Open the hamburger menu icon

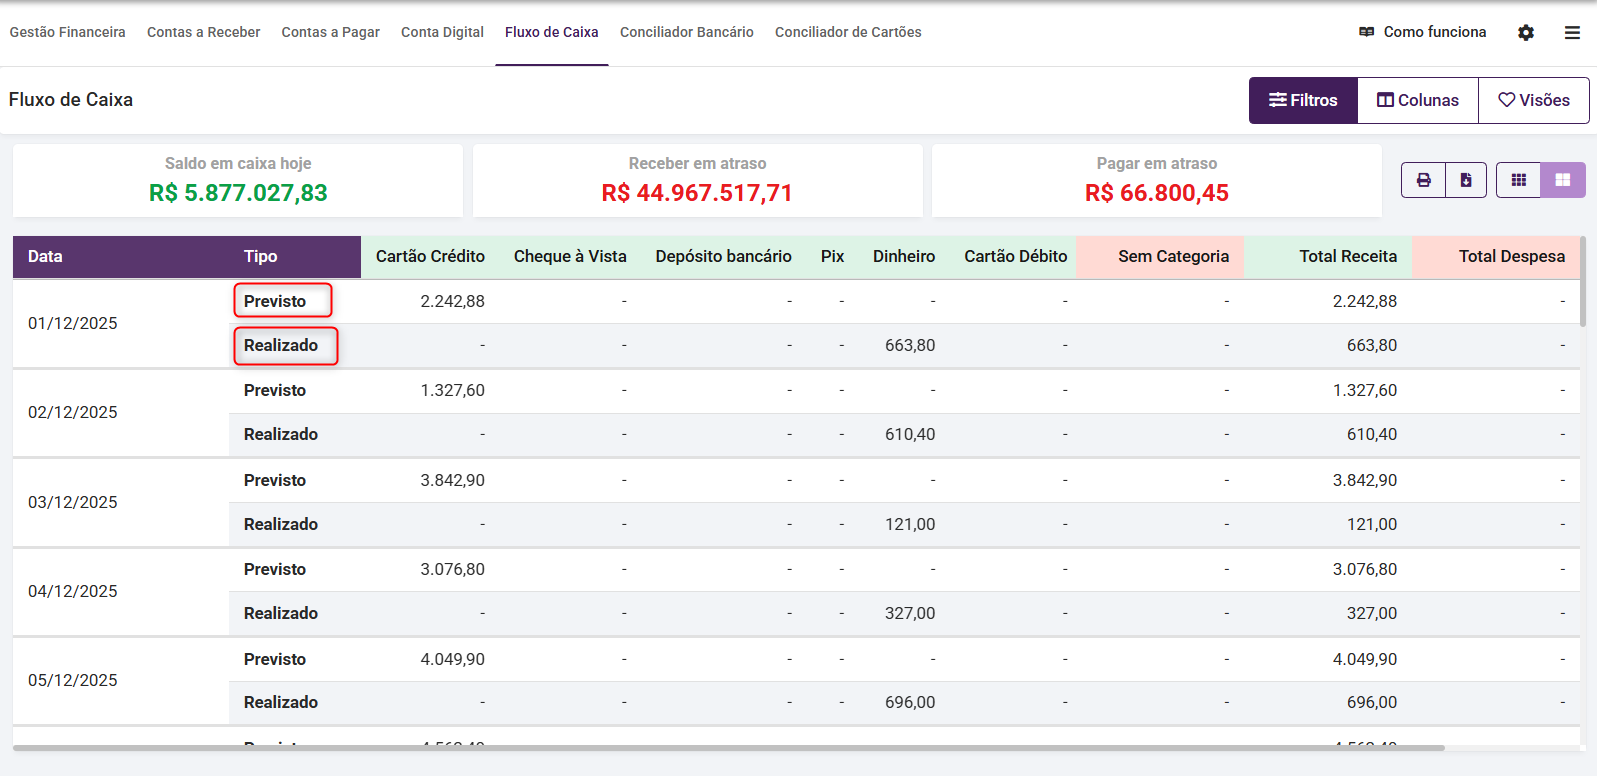(1572, 33)
